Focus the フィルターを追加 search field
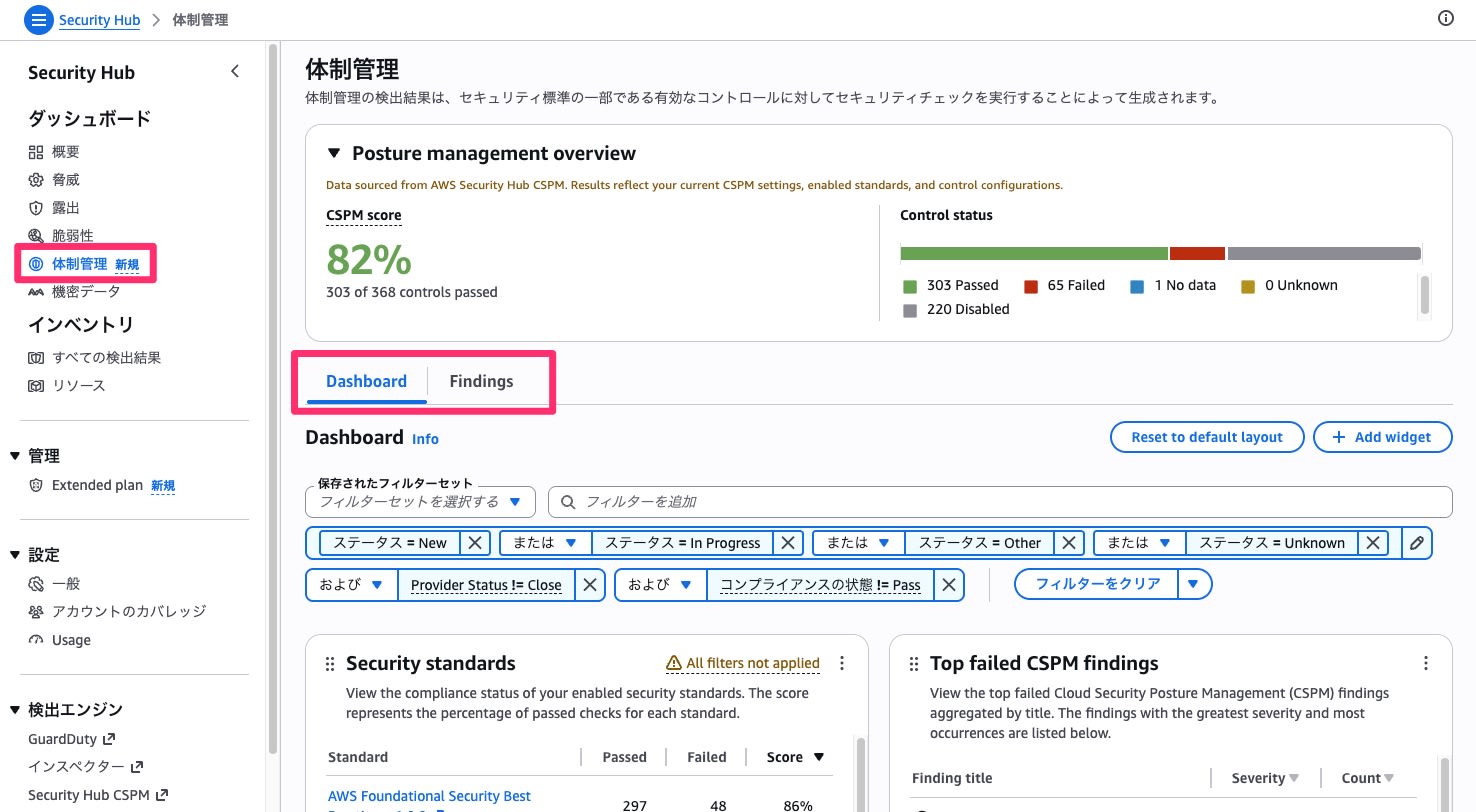 pos(1000,501)
